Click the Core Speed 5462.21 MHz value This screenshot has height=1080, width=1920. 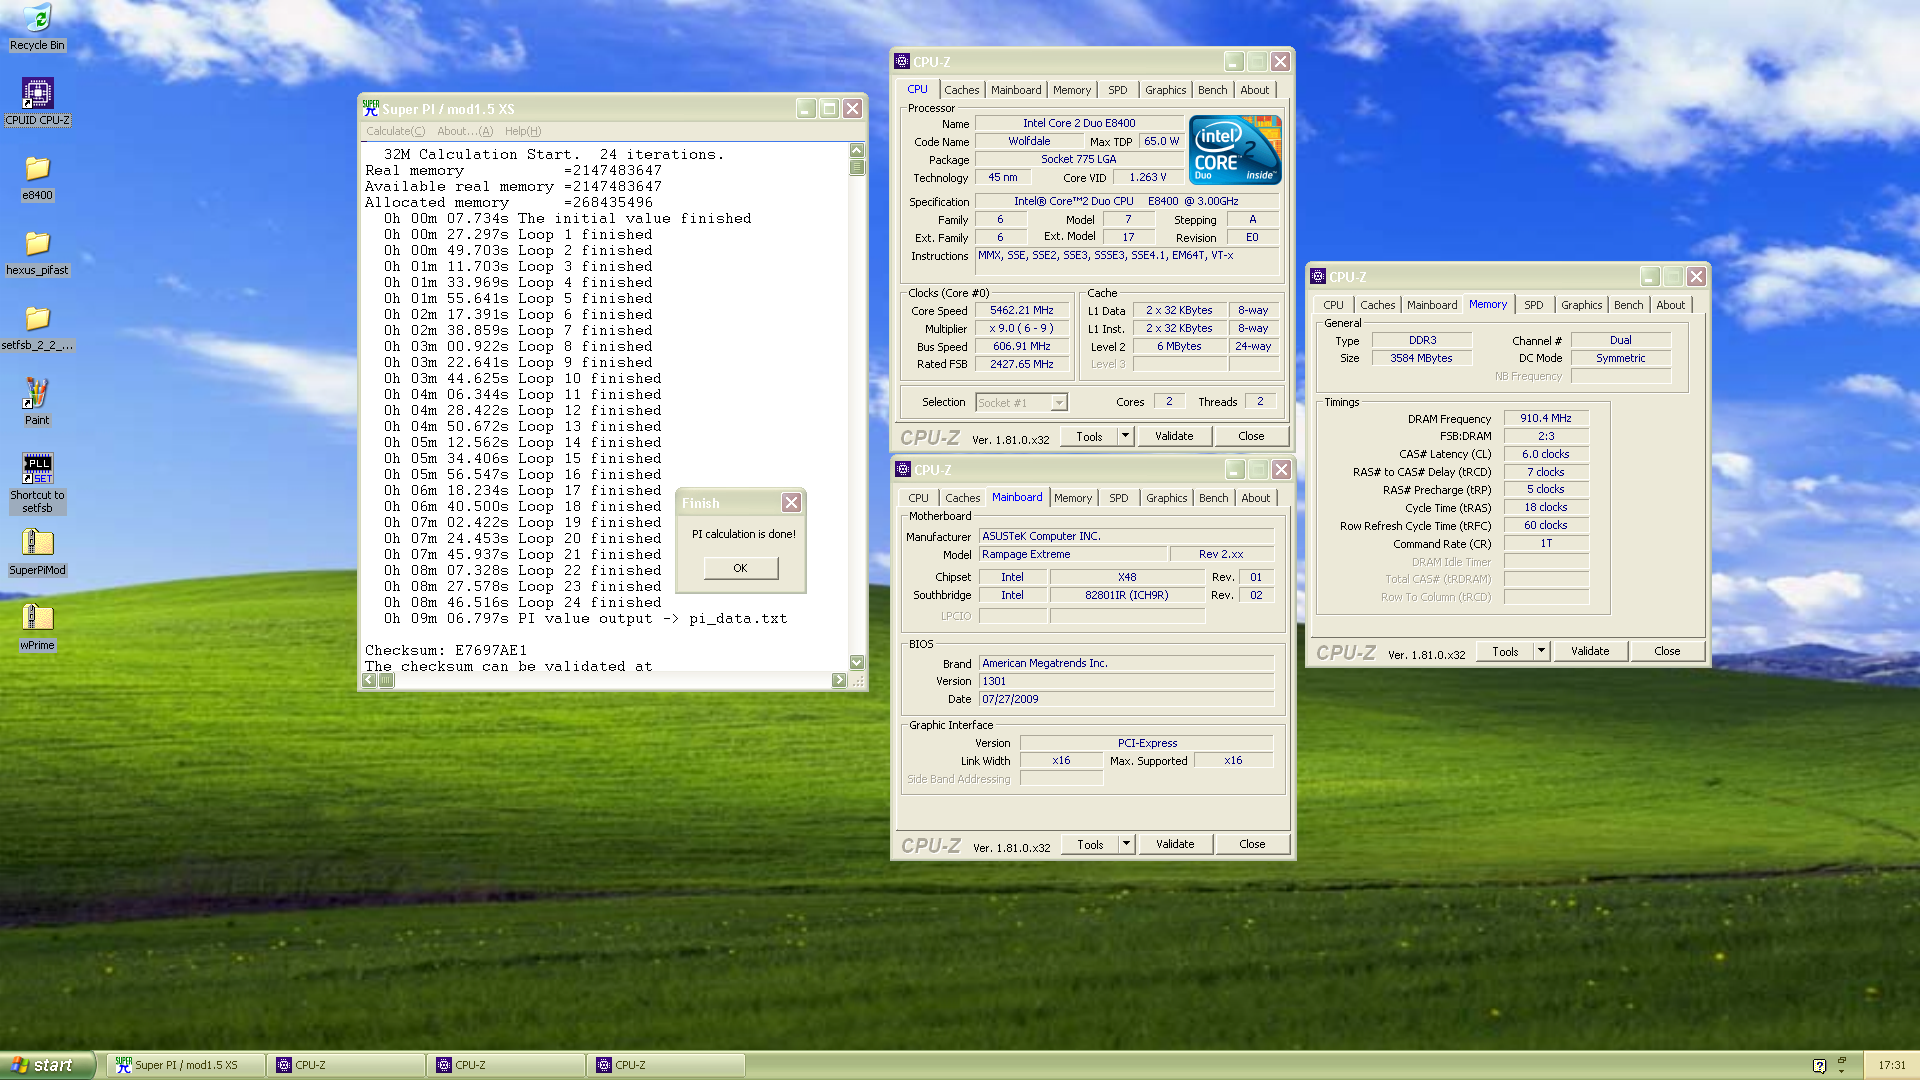[1021, 311]
